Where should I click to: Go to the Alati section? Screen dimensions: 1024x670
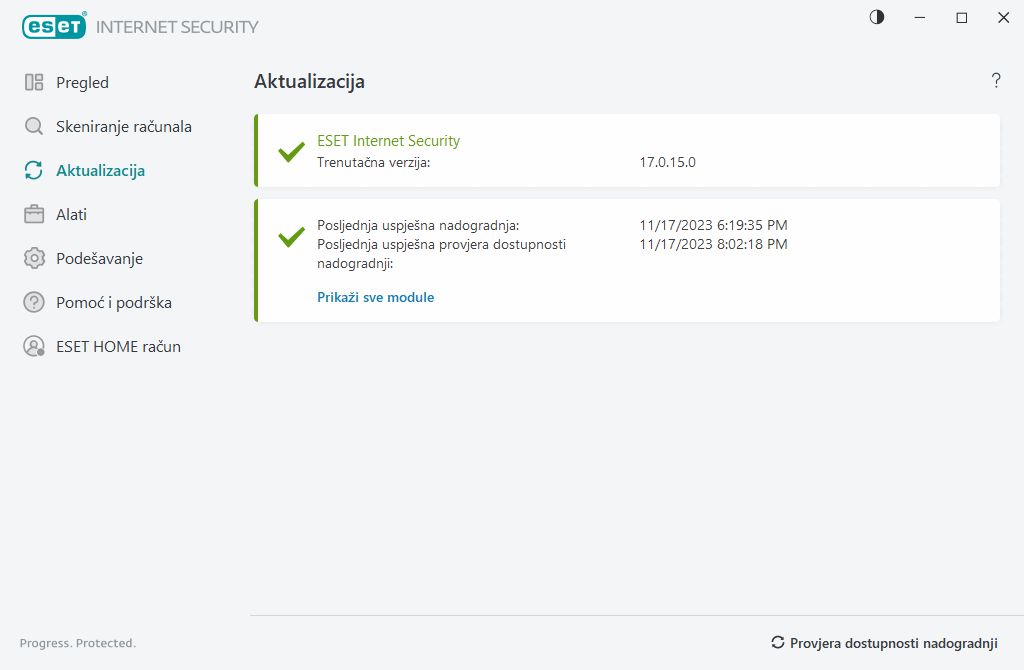72,215
